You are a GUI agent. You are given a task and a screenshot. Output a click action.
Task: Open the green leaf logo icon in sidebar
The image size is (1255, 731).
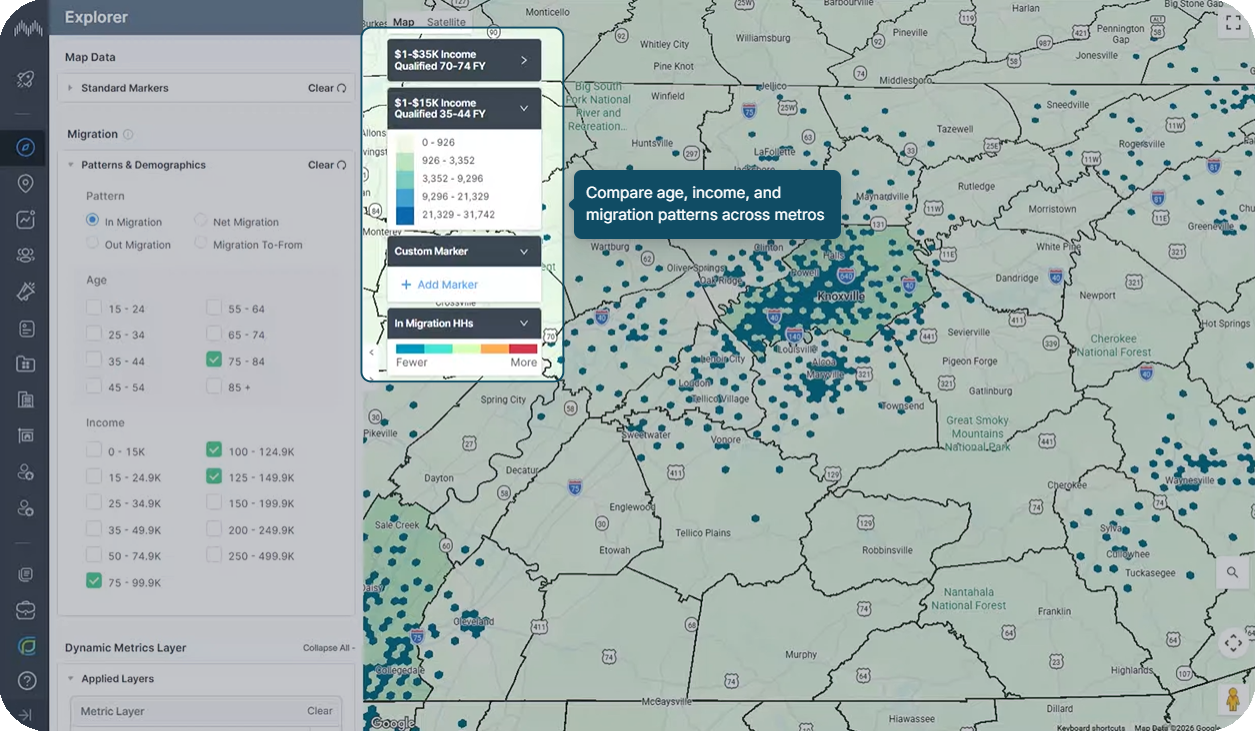click(26, 646)
